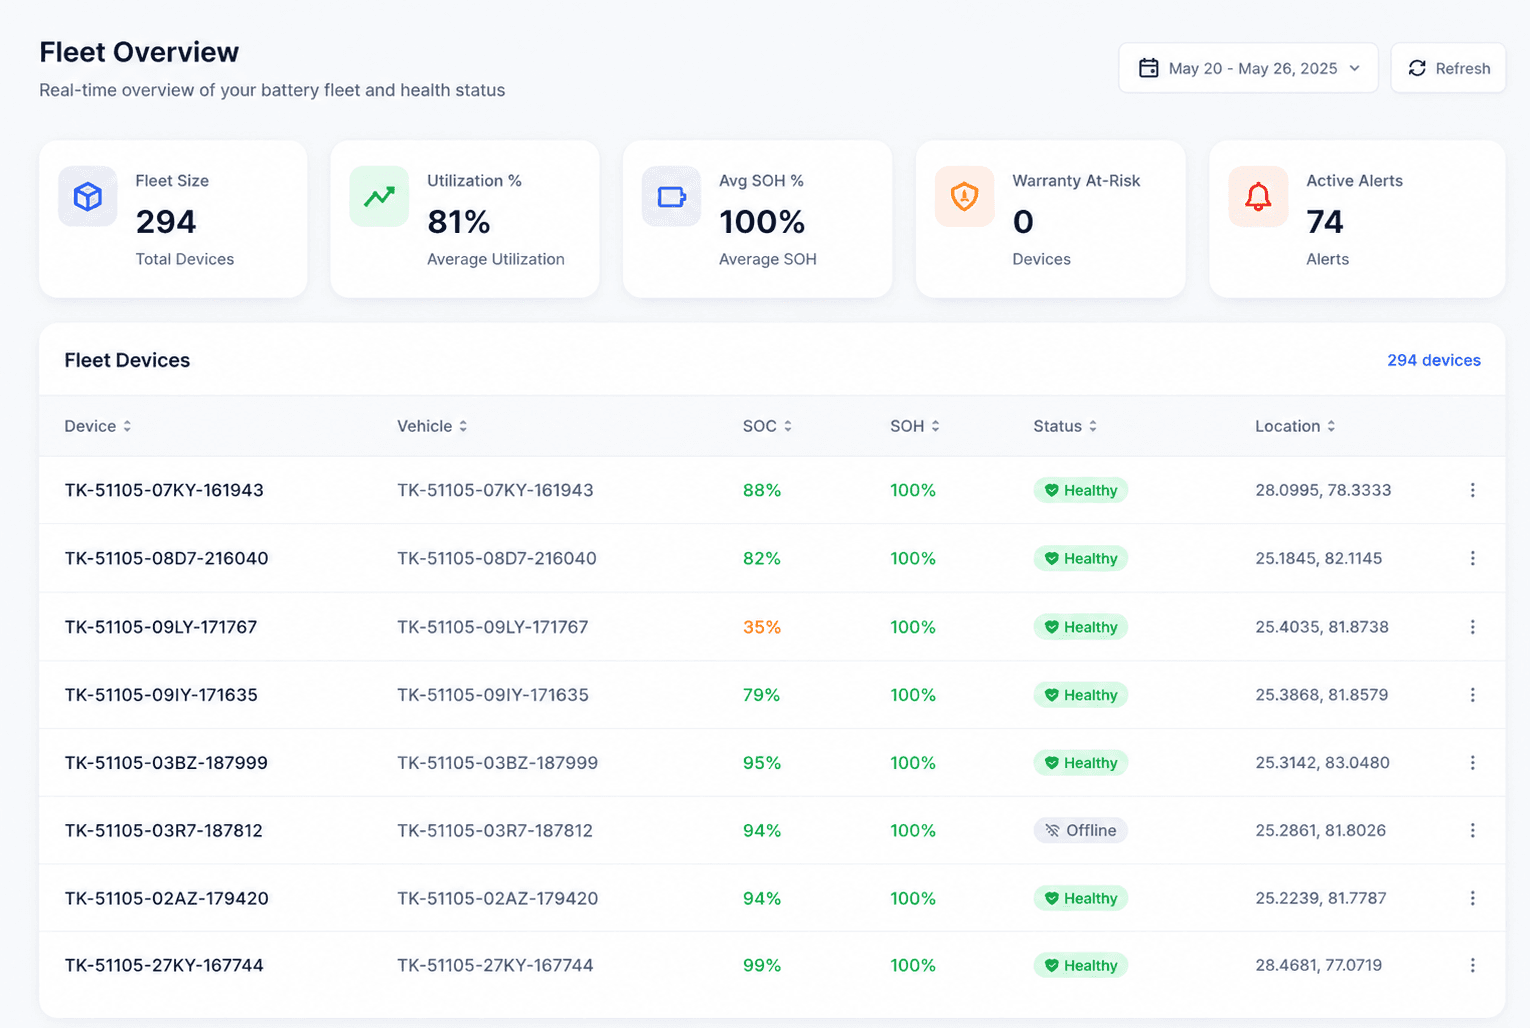Click the Fleet Devices table title
This screenshot has height=1028, width=1530.
(127, 360)
